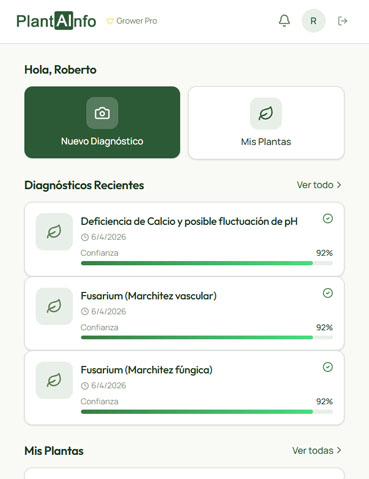Click clock icon on Deficiencia de Calcio card
The width and height of the screenshot is (369, 479).
85,237
